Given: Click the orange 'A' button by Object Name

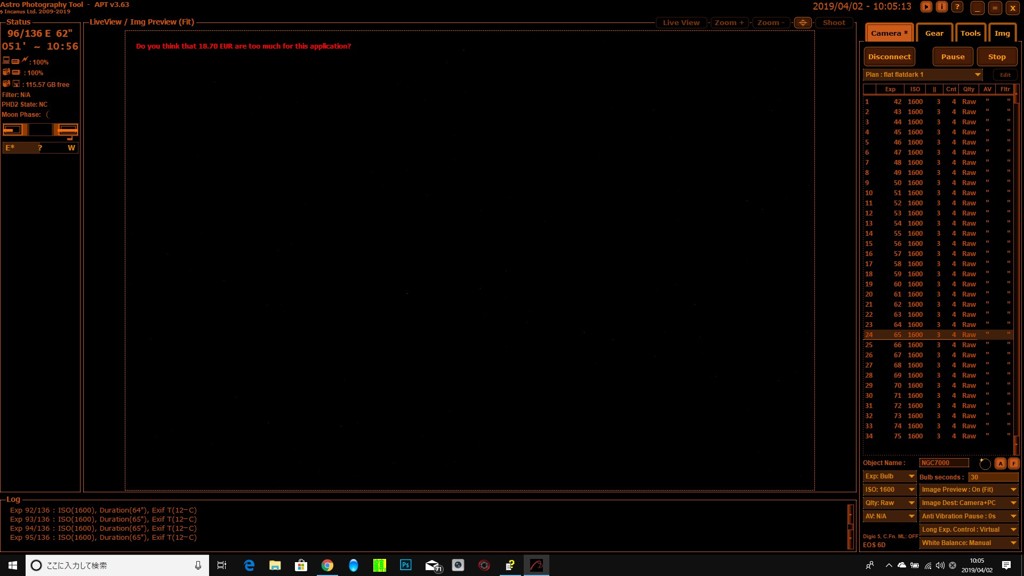Looking at the screenshot, I should click(1000, 463).
